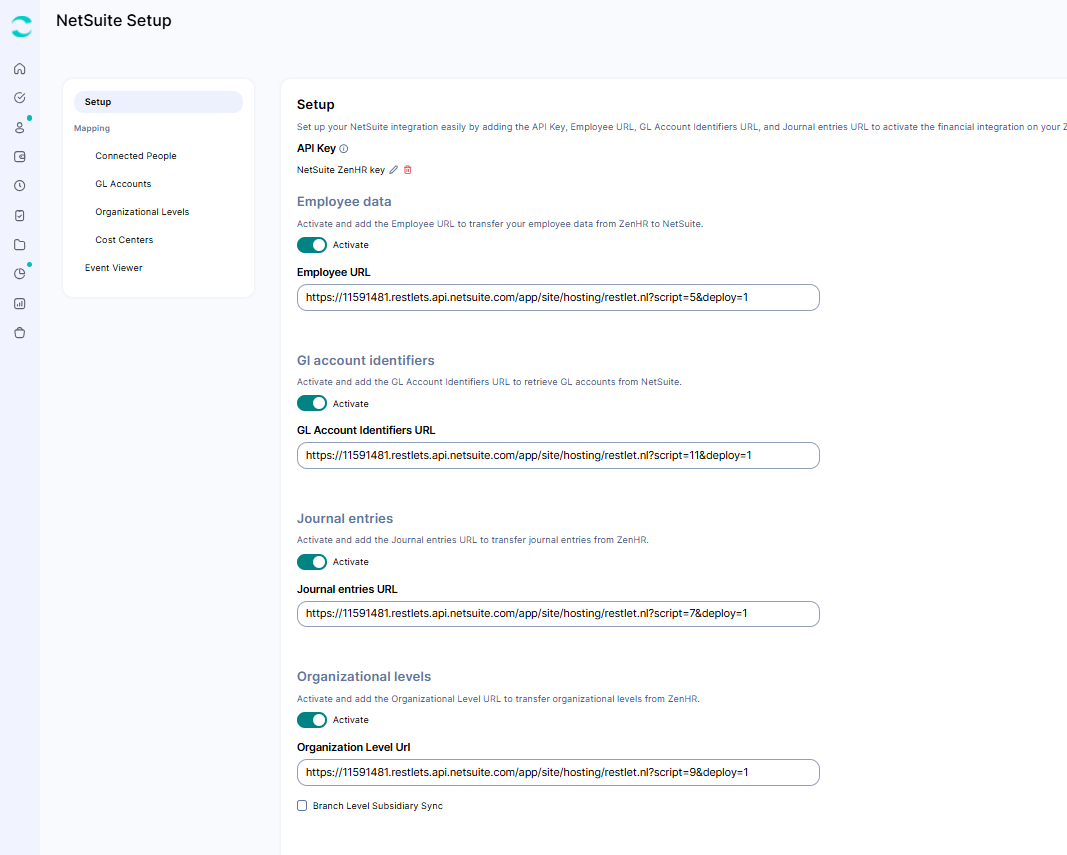Click the ZenHR logo icon

[x=21, y=26]
